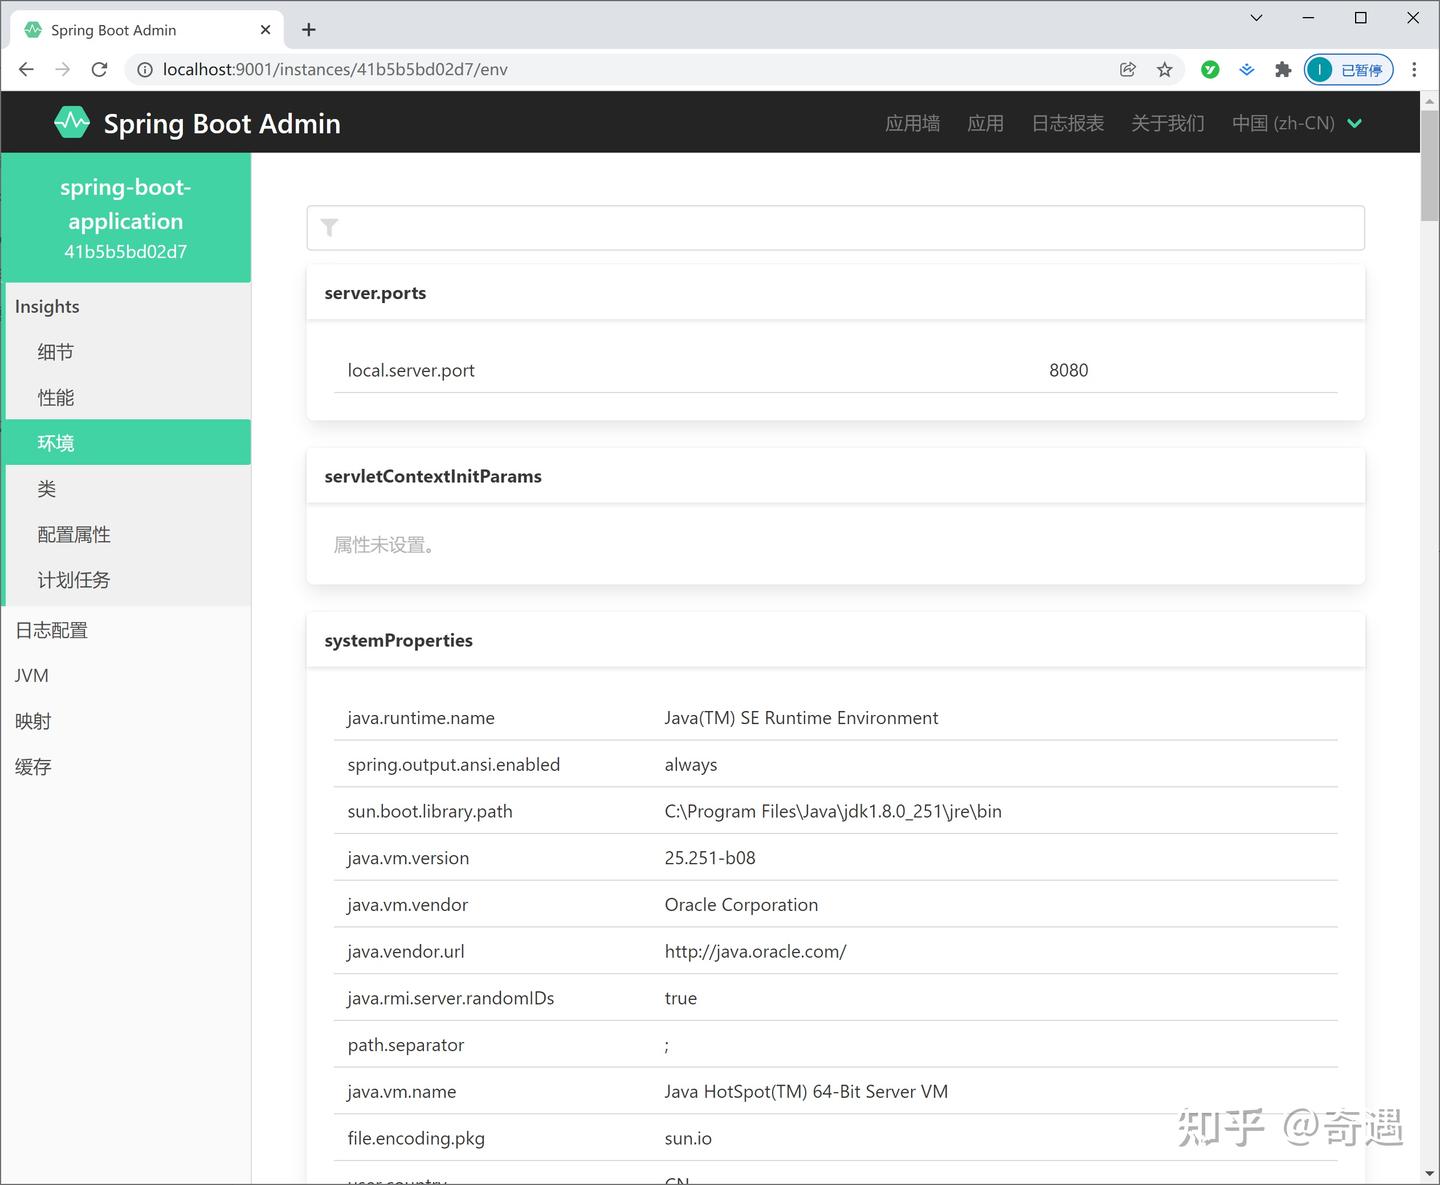Click the site information icon in address bar

coord(145,69)
